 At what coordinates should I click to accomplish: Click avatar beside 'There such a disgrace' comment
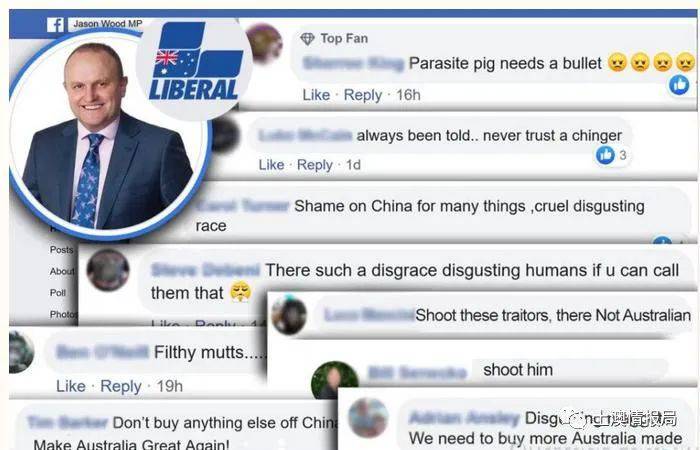tap(108, 270)
